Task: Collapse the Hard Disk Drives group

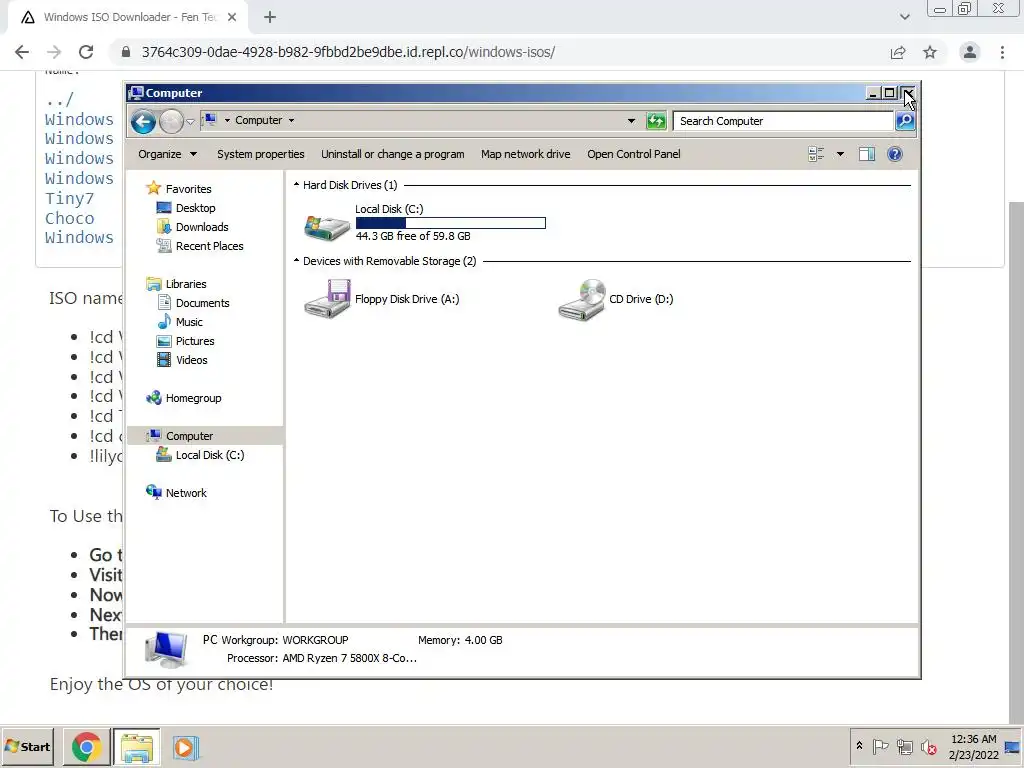Action: [296, 185]
